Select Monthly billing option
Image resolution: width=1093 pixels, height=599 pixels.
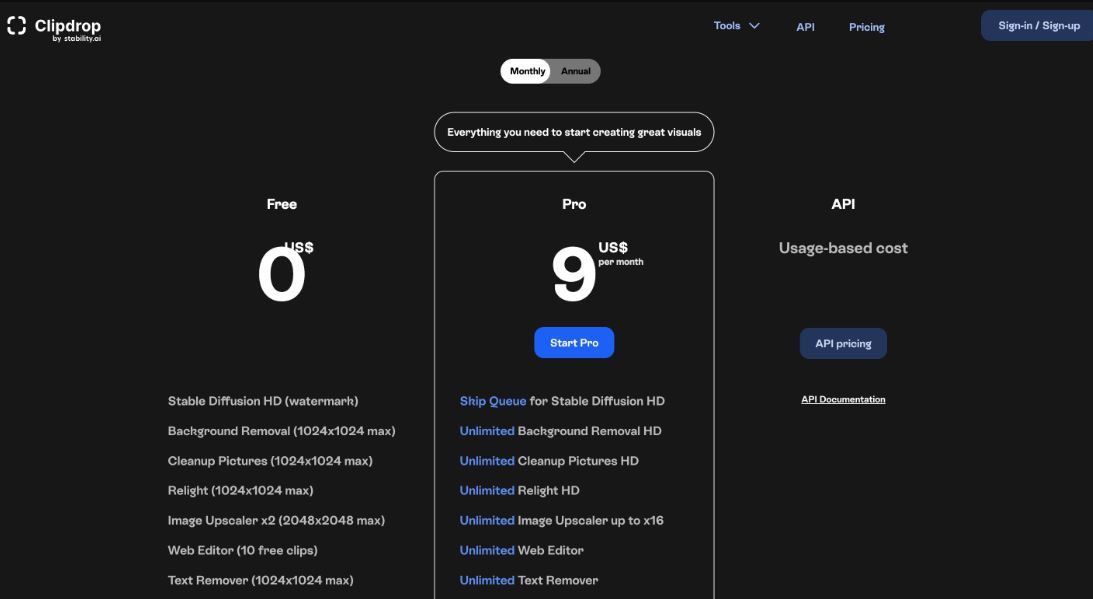pyautogui.click(x=527, y=71)
